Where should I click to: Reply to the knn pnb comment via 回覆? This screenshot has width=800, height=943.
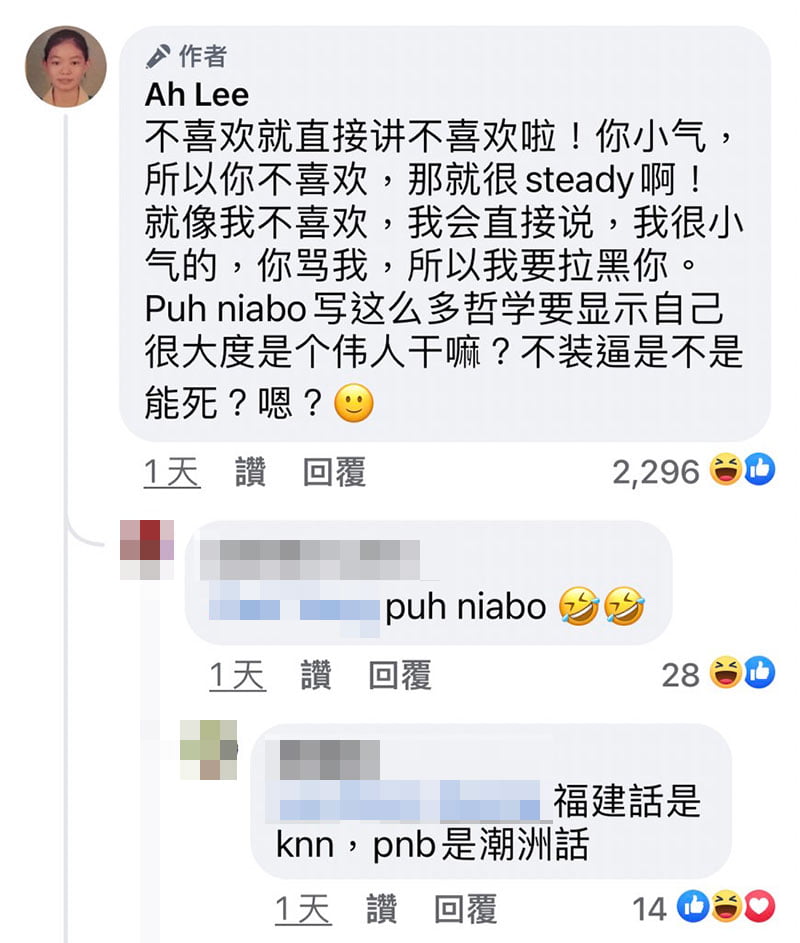coord(466,909)
